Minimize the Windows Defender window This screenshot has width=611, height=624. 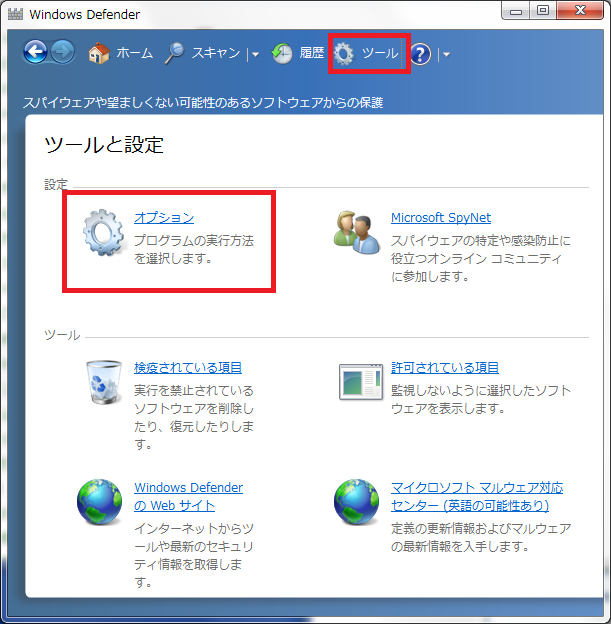[516, 11]
